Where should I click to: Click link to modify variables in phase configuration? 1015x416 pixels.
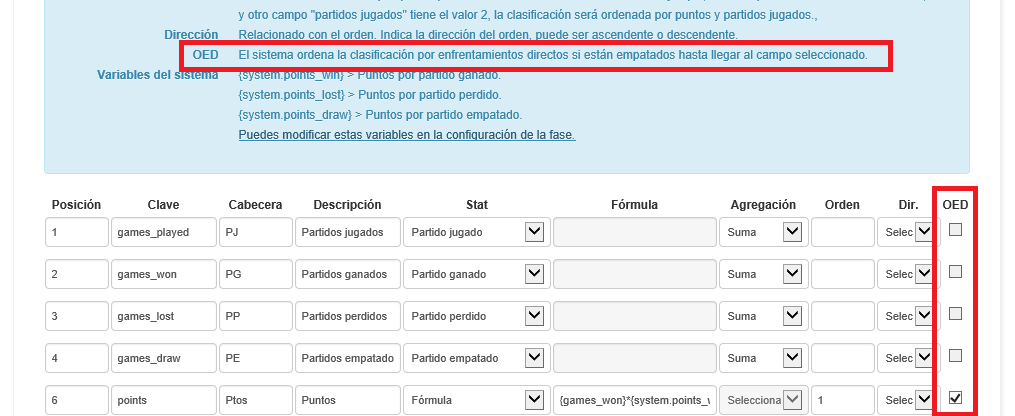[406, 135]
